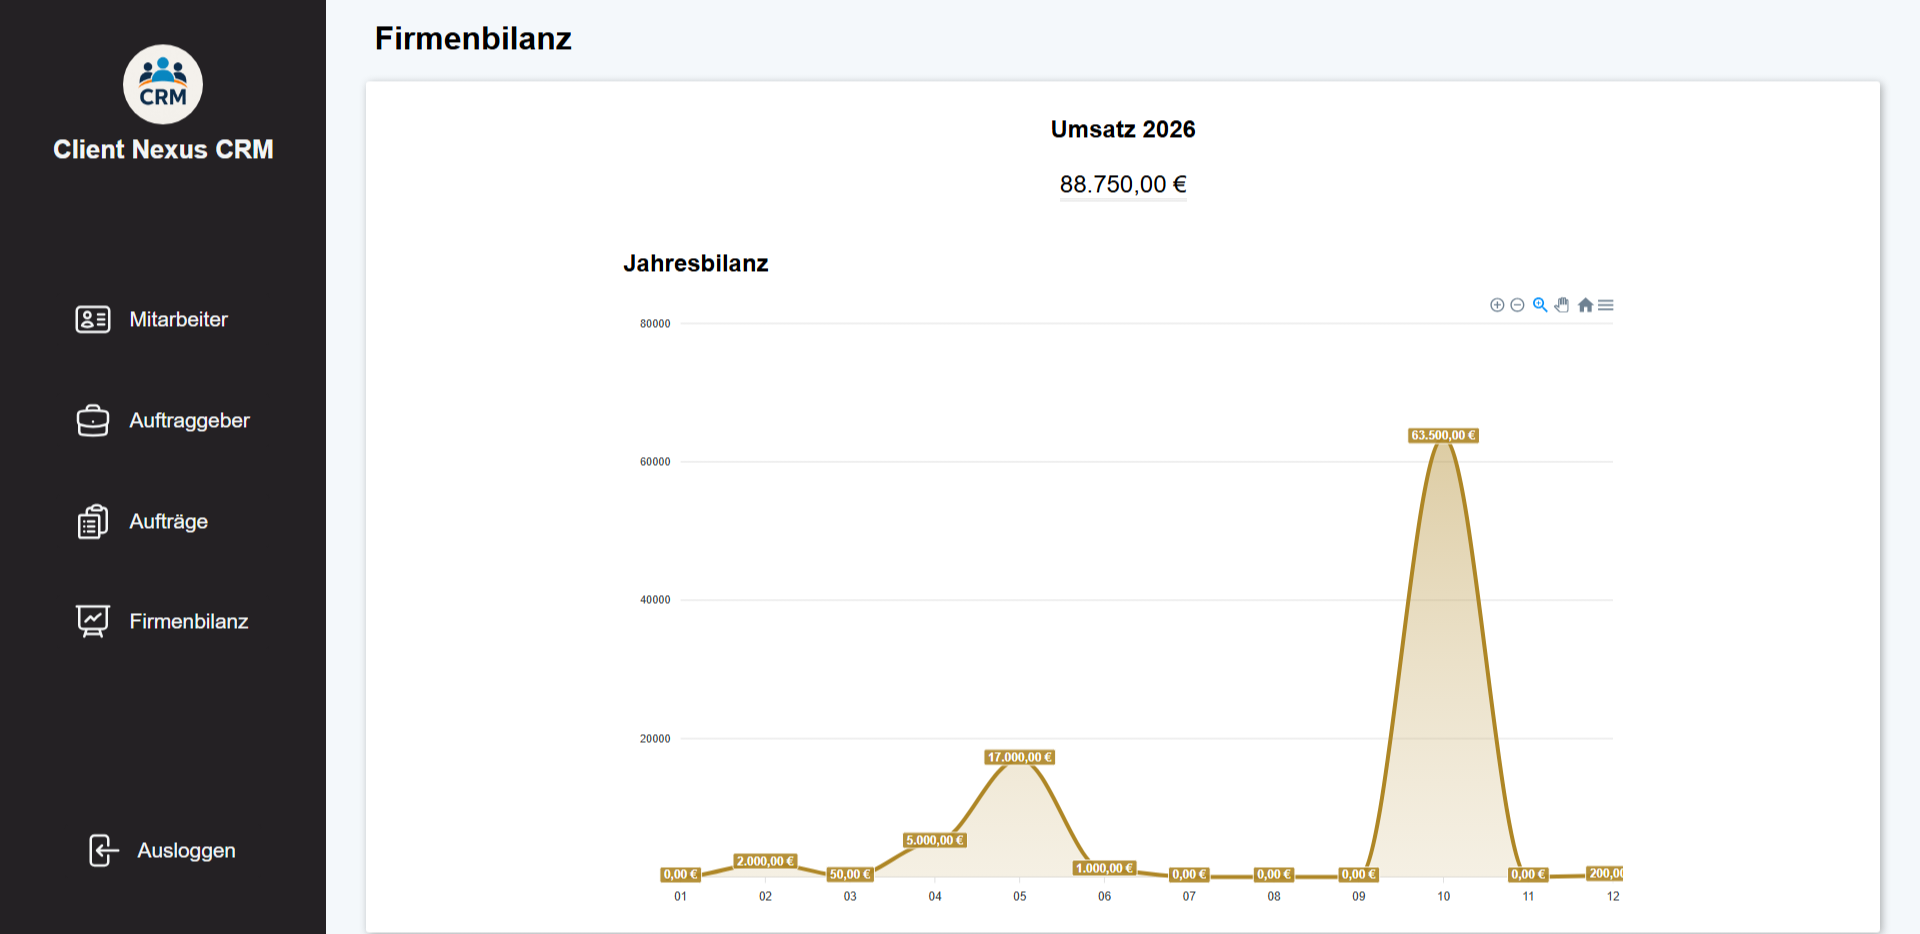Click the Client Nexus CRM title
The image size is (1920, 934).
163,149
